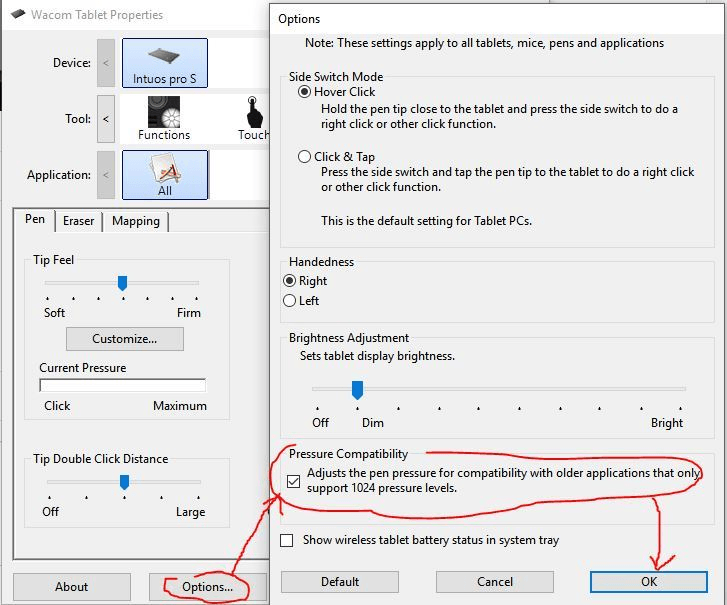Viewport: 727px width, 605px height.
Task: Choose Left handedness
Action: click(x=289, y=301)
